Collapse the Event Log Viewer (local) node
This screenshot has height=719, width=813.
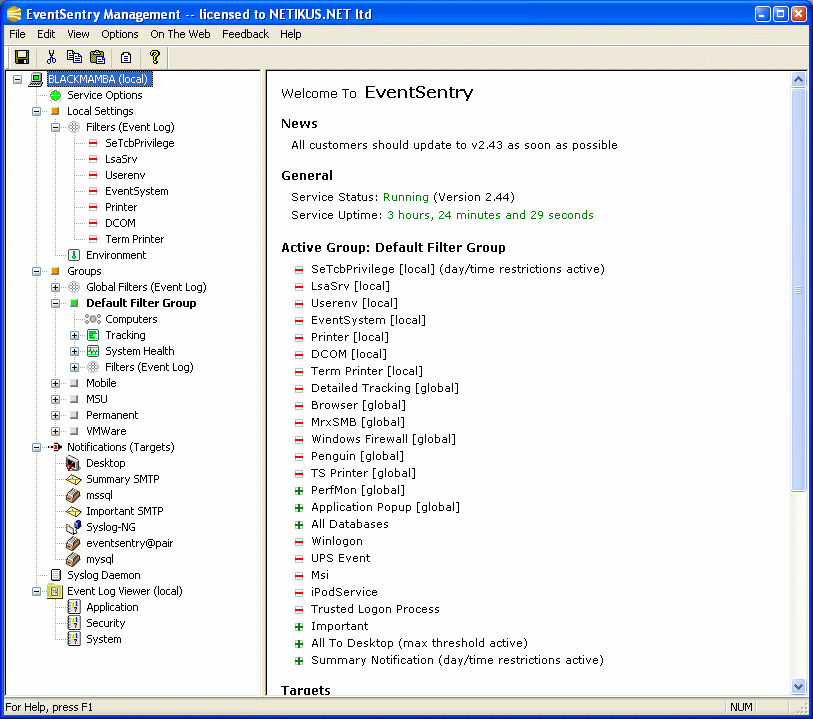(x=36, y=591)
